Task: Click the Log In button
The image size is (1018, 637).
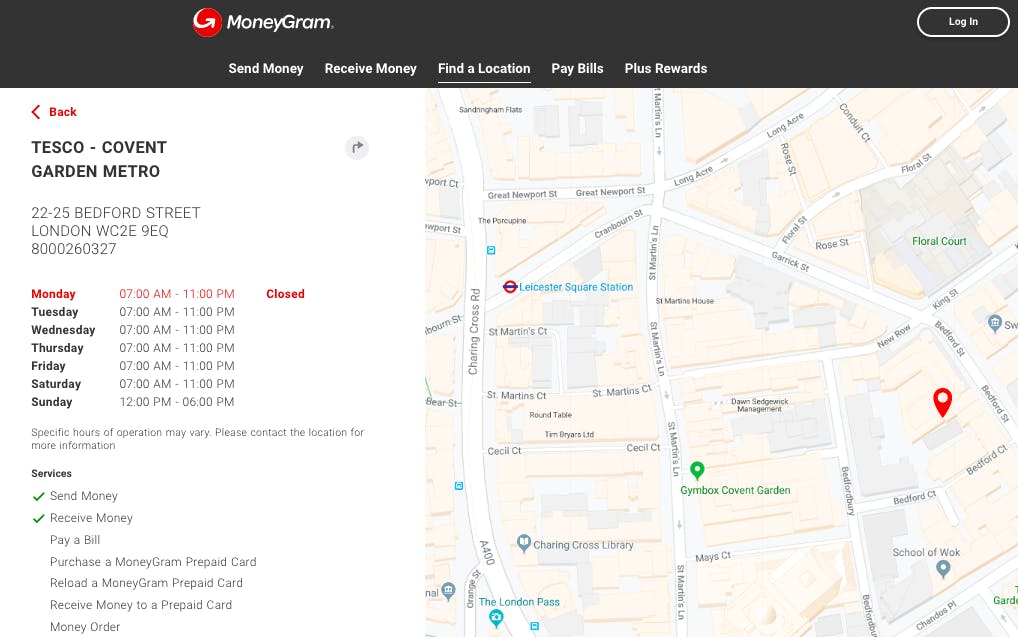Action: [x=962, y=21]
